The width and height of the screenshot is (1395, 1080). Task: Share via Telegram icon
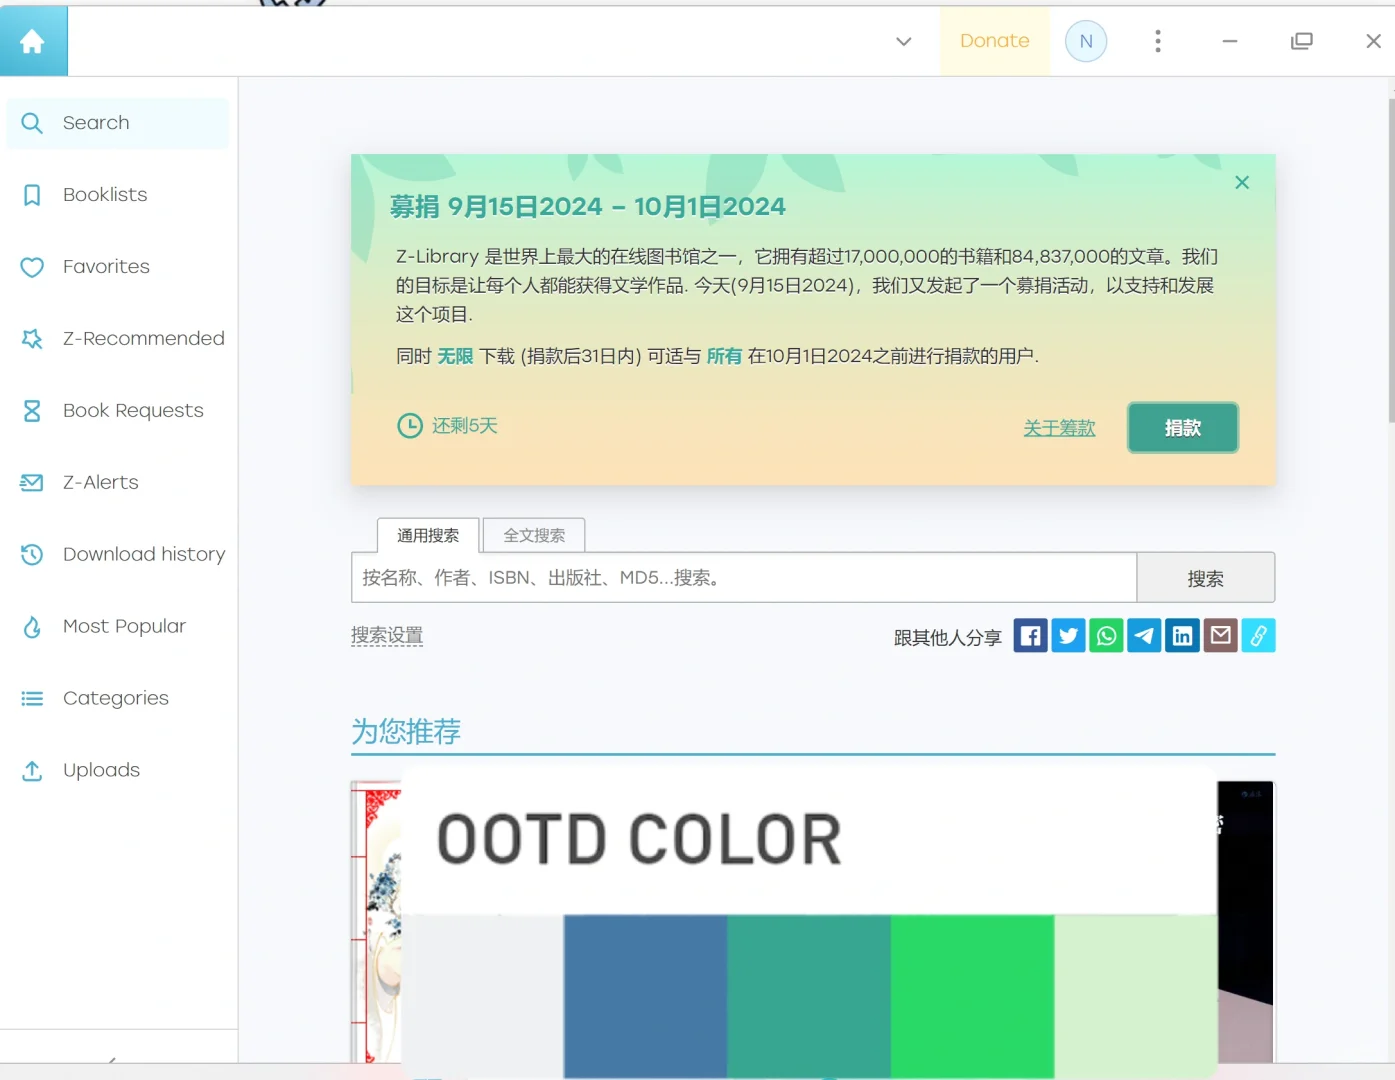pos(1144,636)
